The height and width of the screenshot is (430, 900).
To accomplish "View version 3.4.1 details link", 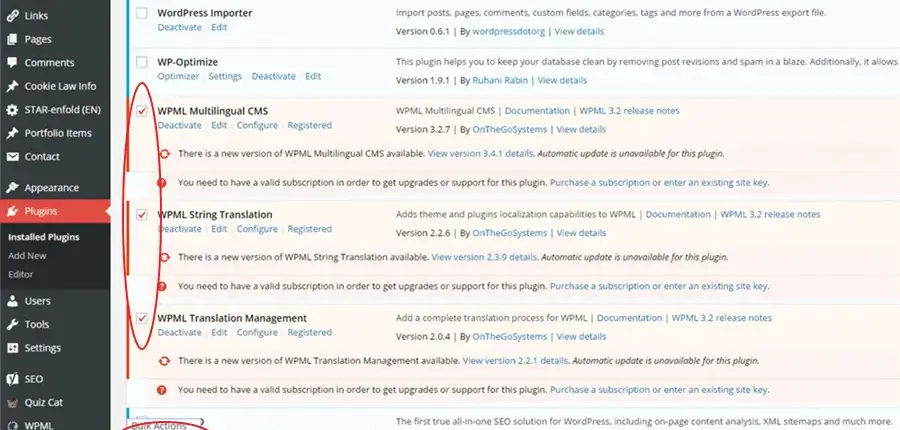I will pyautogui.click(x=481, y=154).
